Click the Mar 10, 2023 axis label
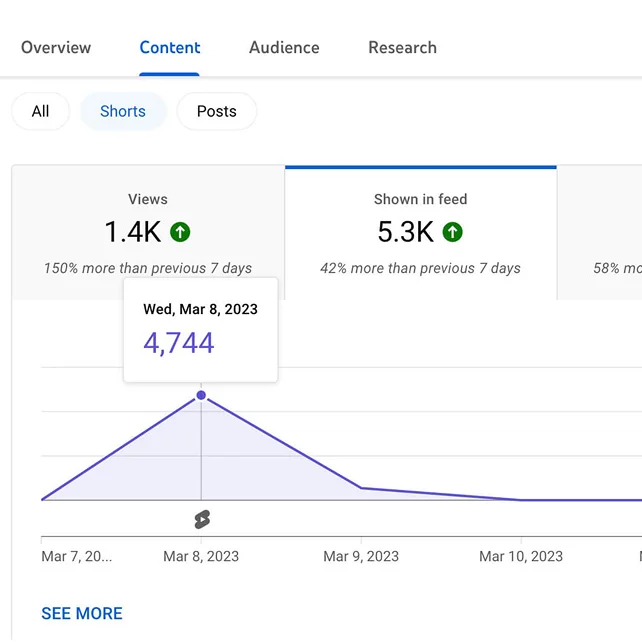Screen dimensions: 642x644 pyautogui.click(x=520, y=556)
